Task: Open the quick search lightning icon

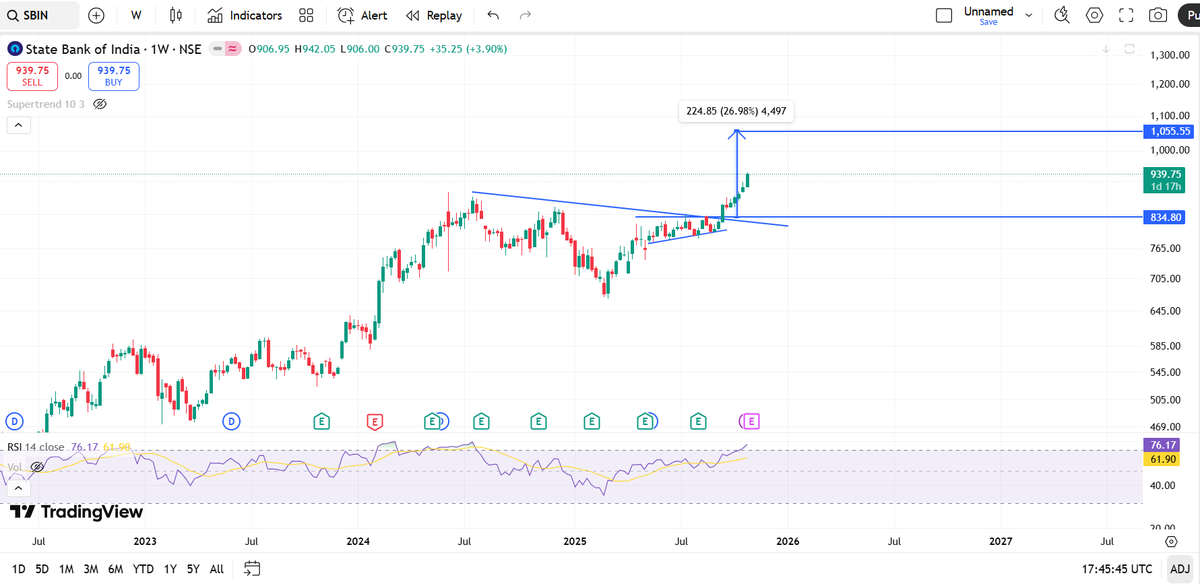Action: point(1062,15)
